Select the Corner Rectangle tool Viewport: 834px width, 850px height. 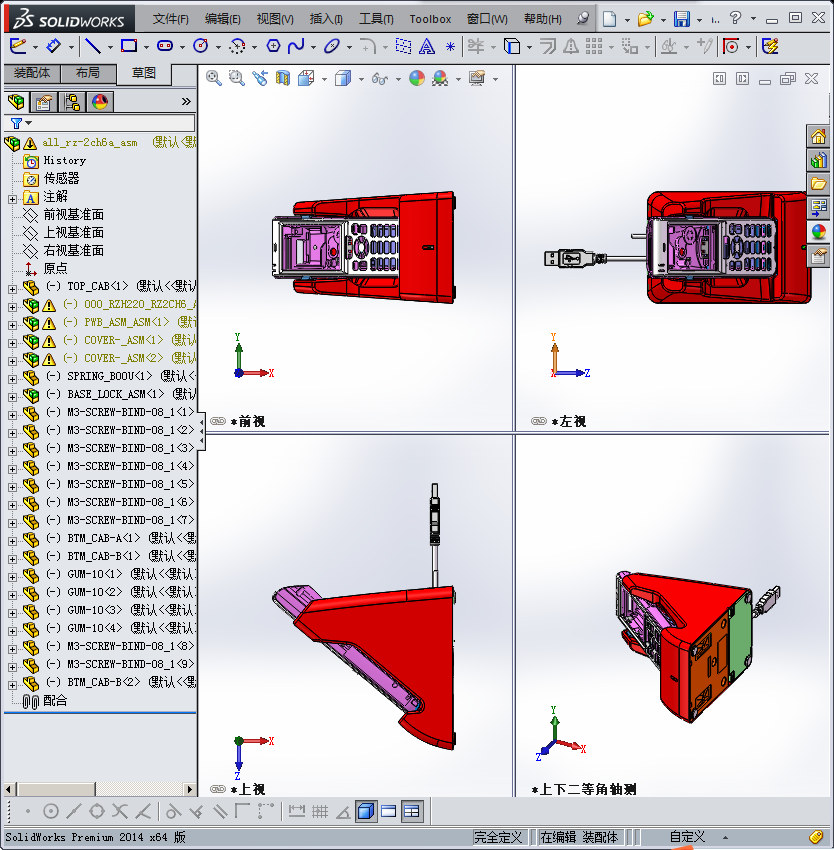129,47
